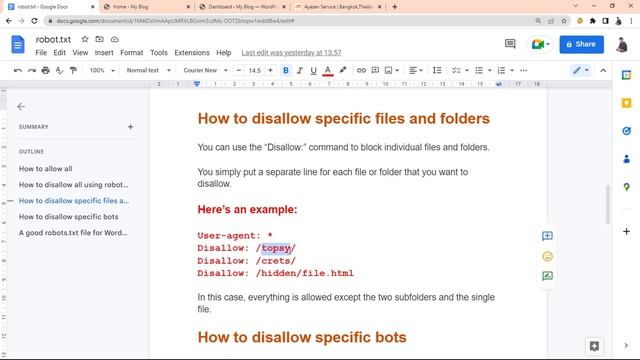Hide the menus with the arrow
The height and width of the screenshot is (360, 640).
click(603, 71)
